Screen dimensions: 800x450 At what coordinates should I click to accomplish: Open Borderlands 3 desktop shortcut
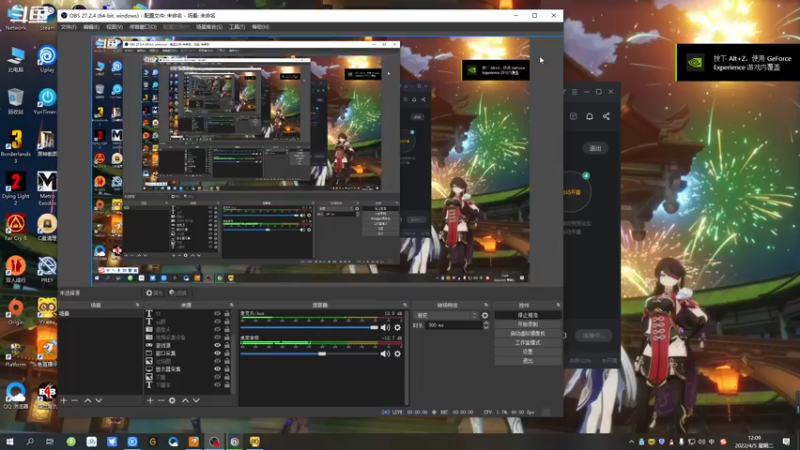coord(16,146)
